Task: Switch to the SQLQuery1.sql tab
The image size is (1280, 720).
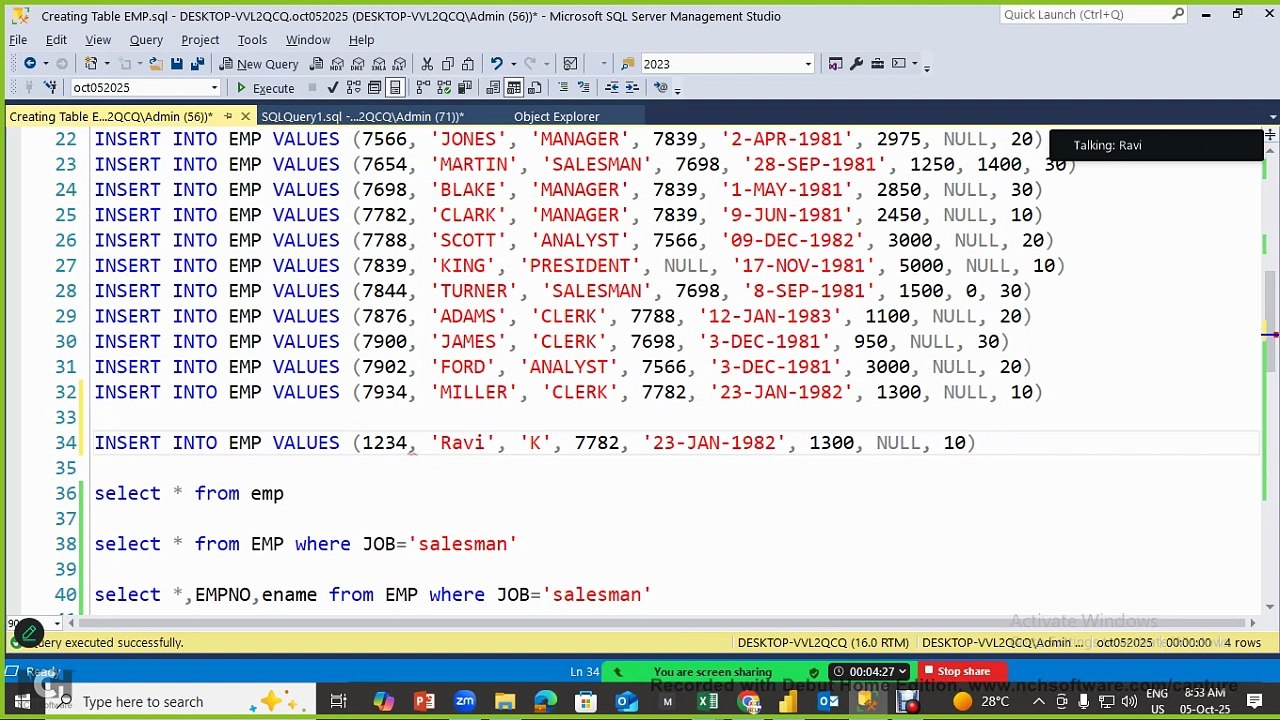Action: pos(362,117)
